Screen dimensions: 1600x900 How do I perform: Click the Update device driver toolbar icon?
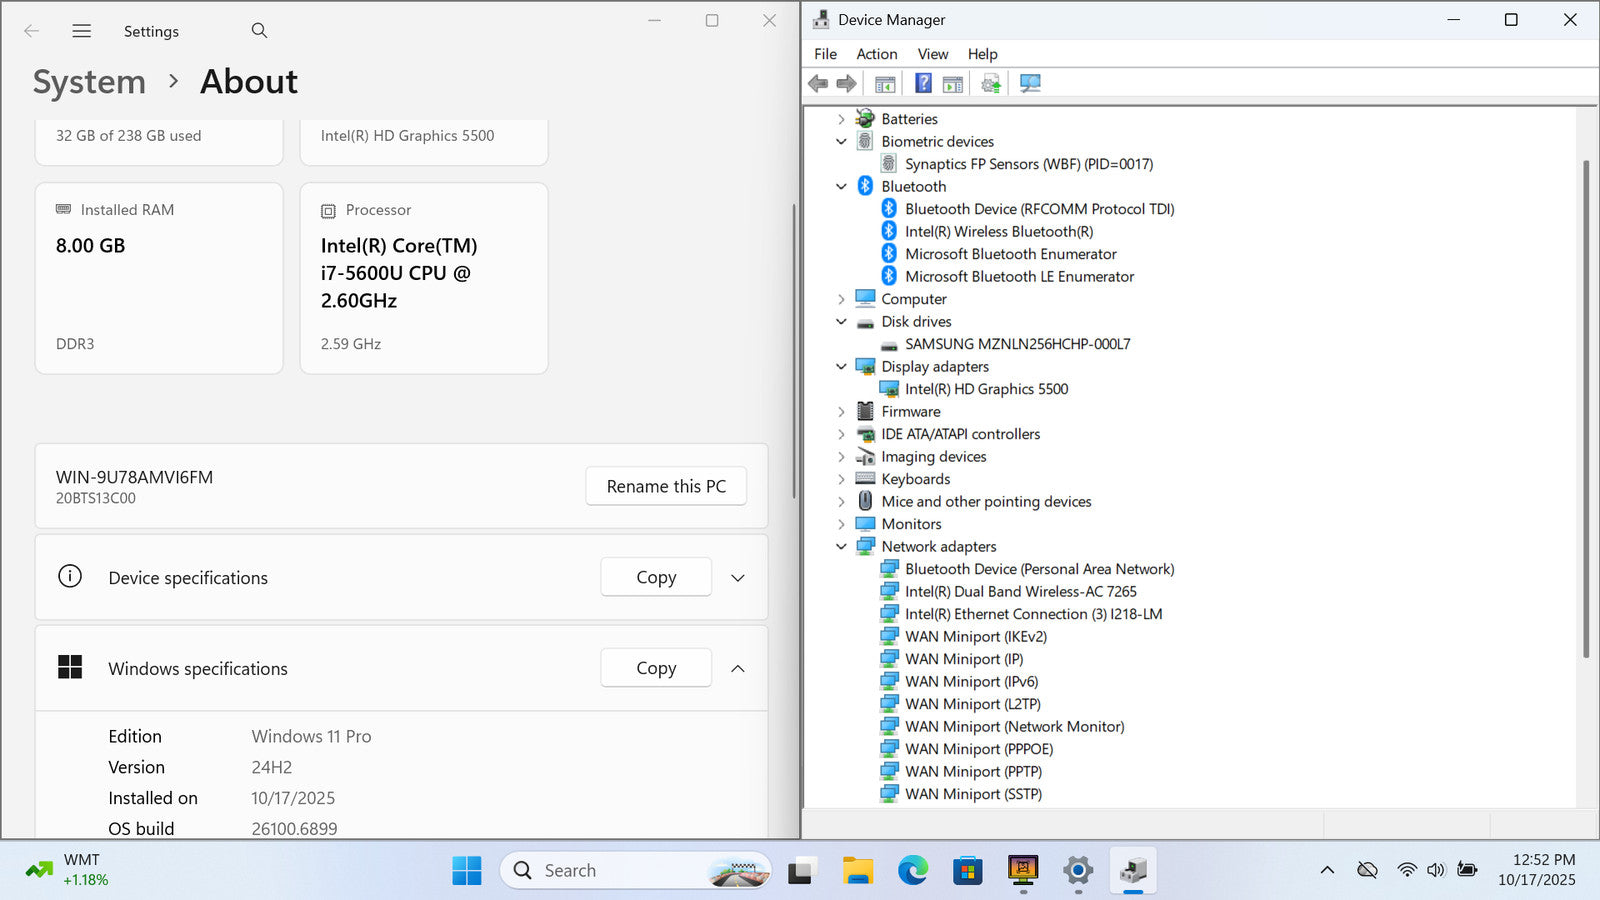click(991, 84)
